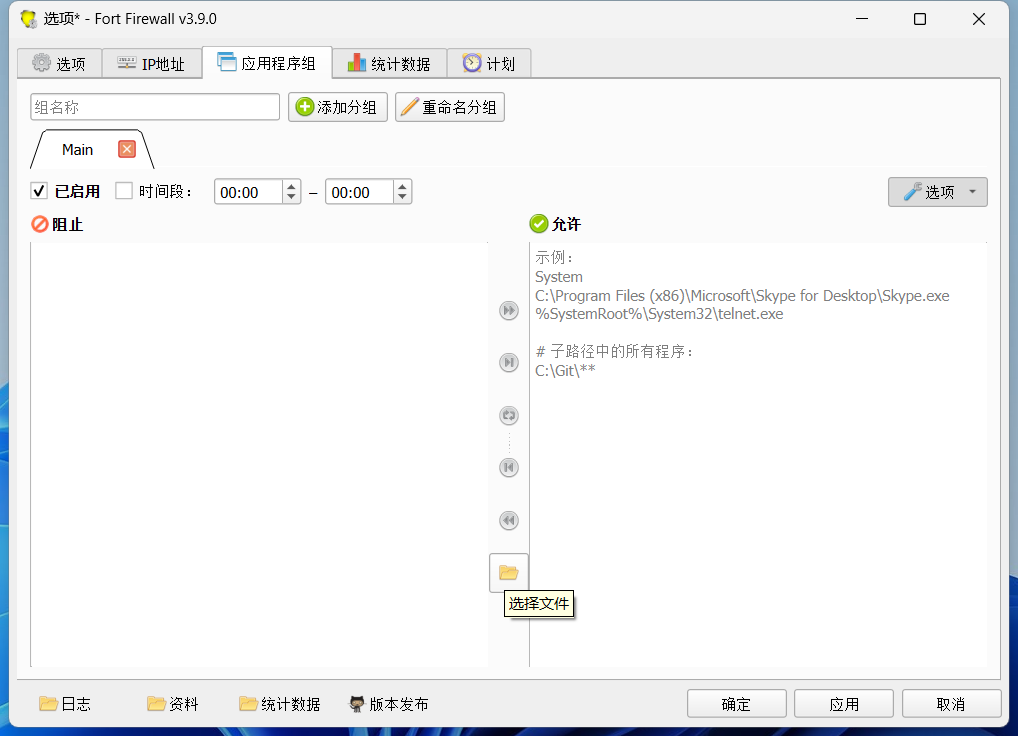Close the Fort Firewall window
The height and width of the screenshot is (736, 1018).
tap(978, 19)
